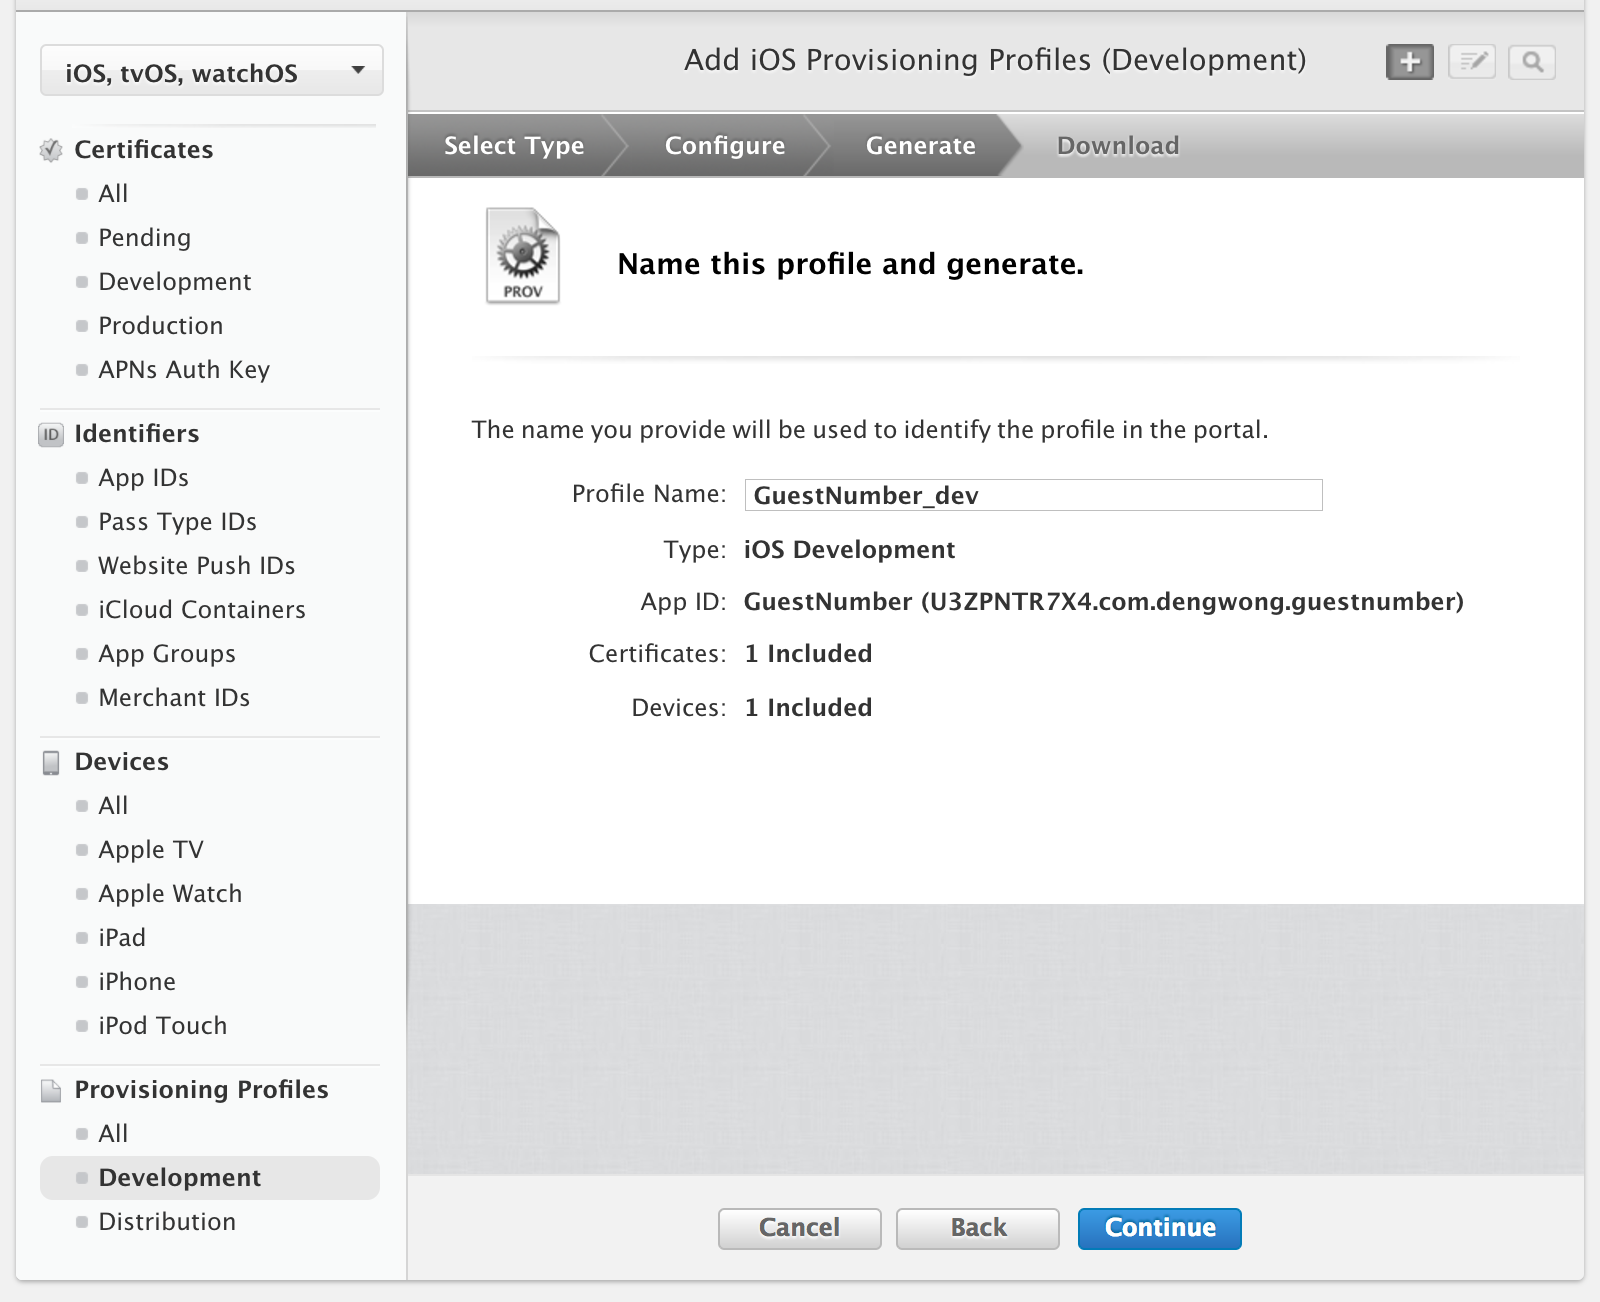Viewport: 1600px width, 1302px height.
Task: Open Production certificates
Action: coord(160,326)
